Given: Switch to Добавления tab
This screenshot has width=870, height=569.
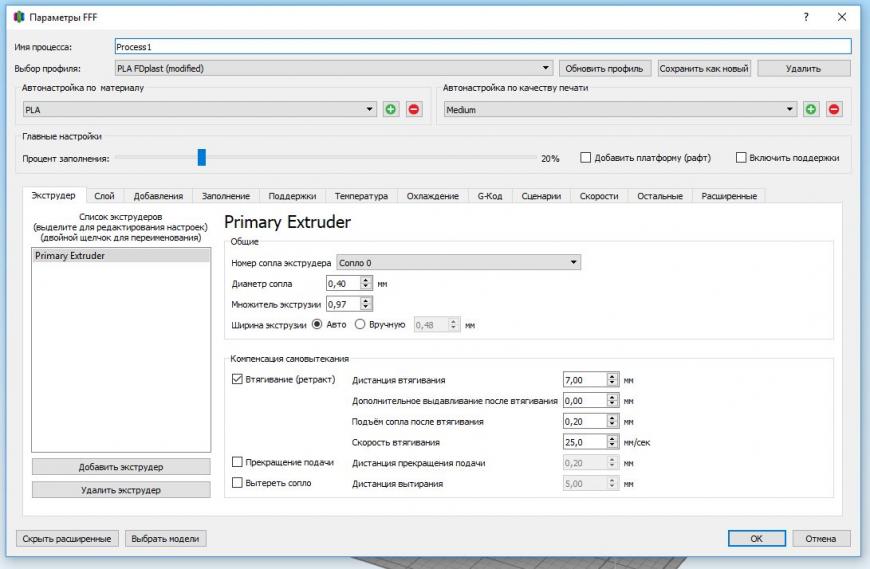Looking at the screenshot, I should point(158,196).
